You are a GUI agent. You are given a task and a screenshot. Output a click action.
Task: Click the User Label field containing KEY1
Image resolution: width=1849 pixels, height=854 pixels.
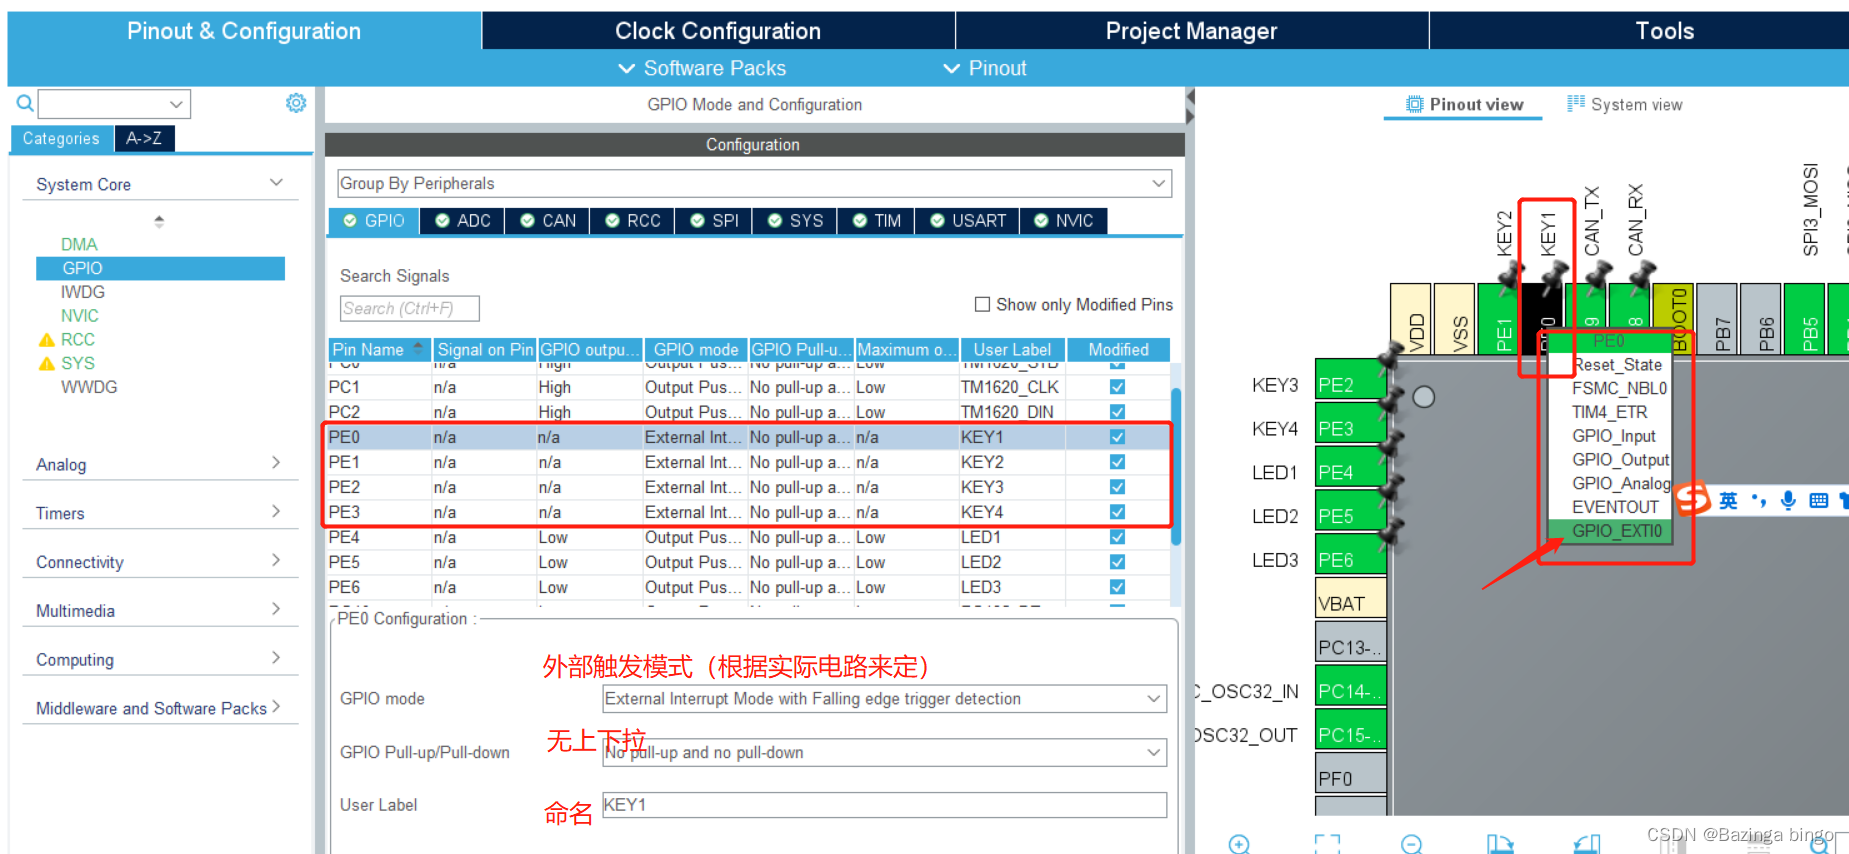coord(884,805)
